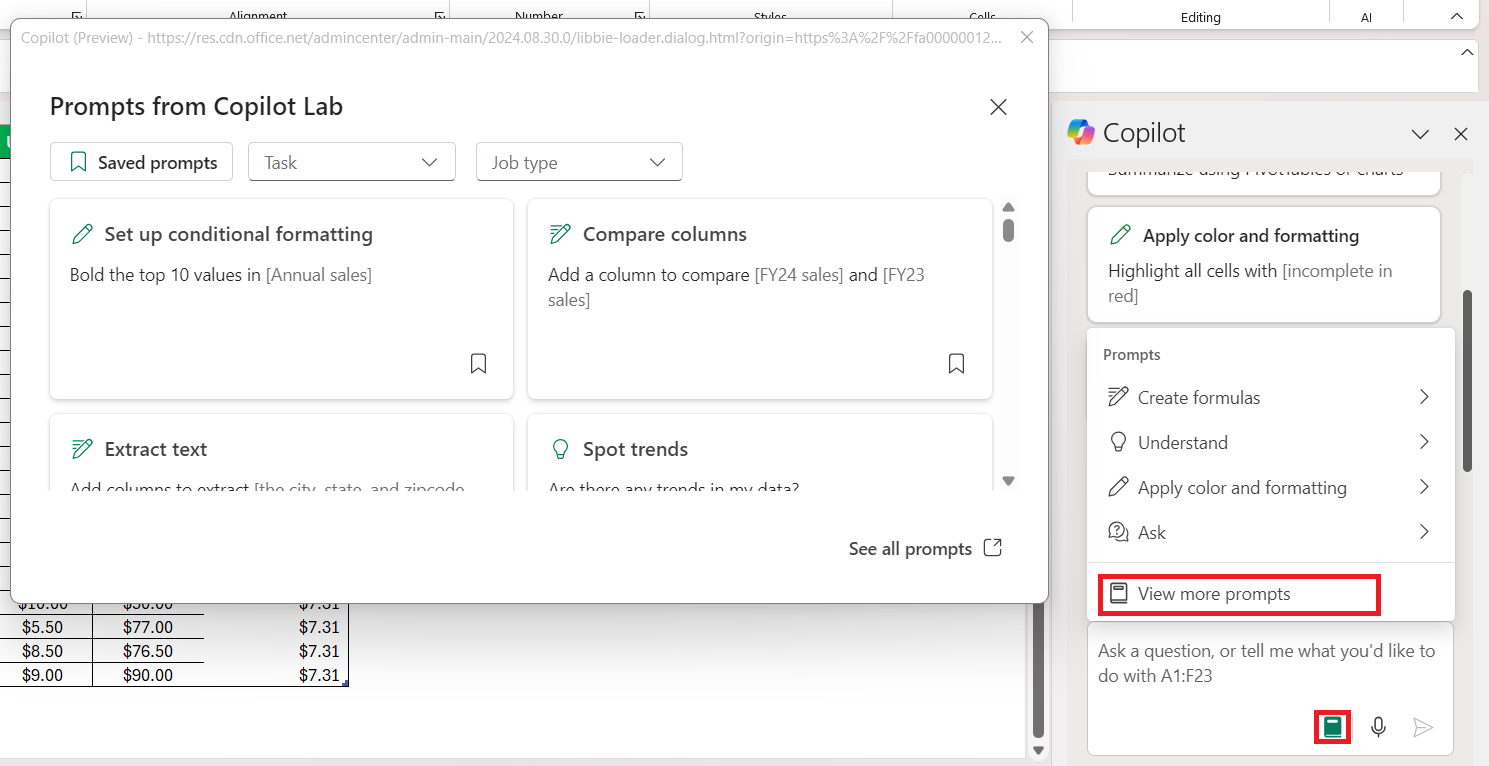1489x766 pixels.
Task: Open Alignment group dialog launcher
Action: (439, 16)
